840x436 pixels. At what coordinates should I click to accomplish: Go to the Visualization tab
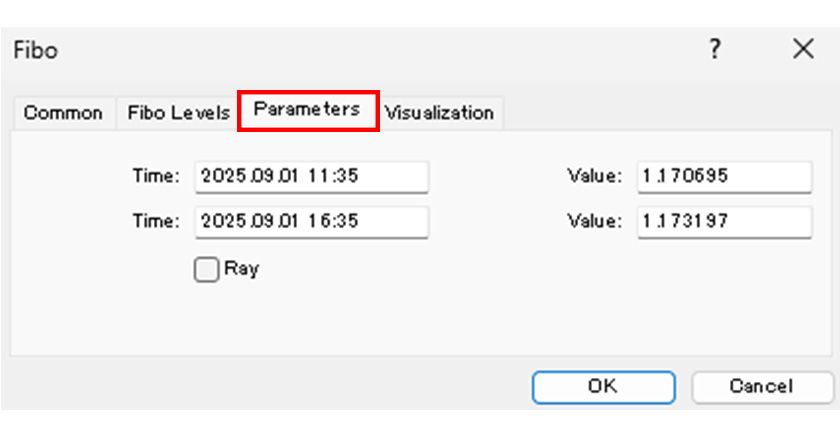pos(440,113)
